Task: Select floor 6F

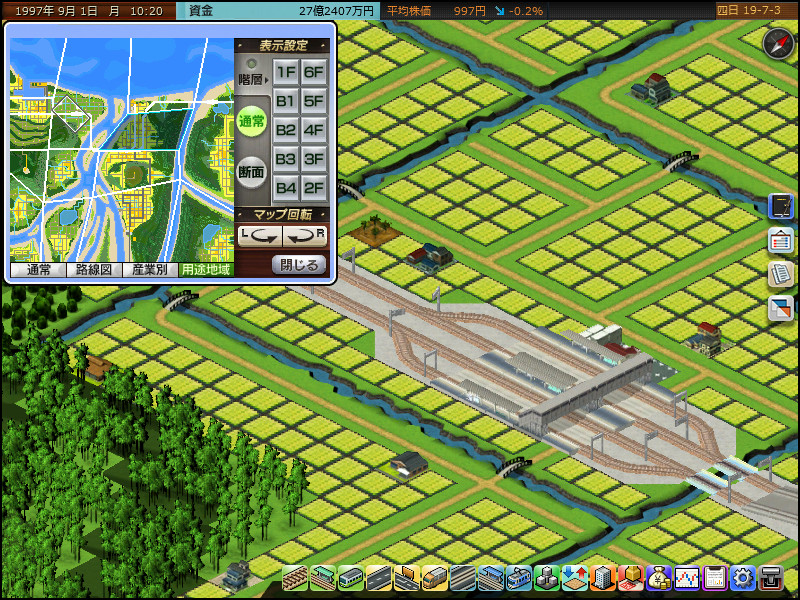Action: [x=313, y=72]
